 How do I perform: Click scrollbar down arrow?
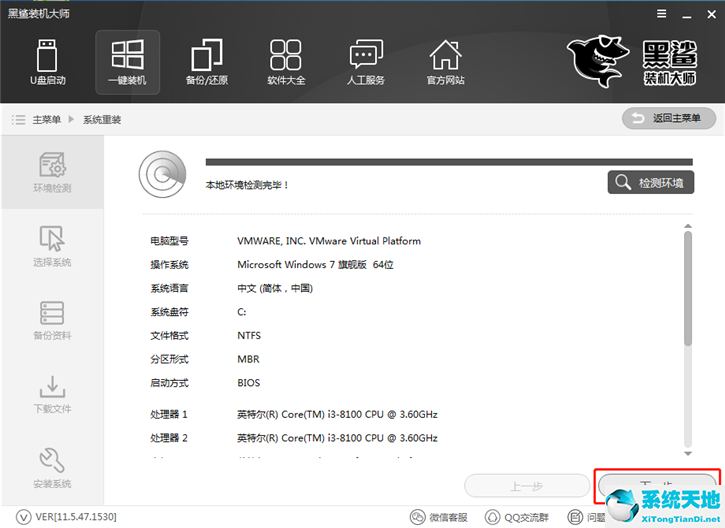(688, 454)
